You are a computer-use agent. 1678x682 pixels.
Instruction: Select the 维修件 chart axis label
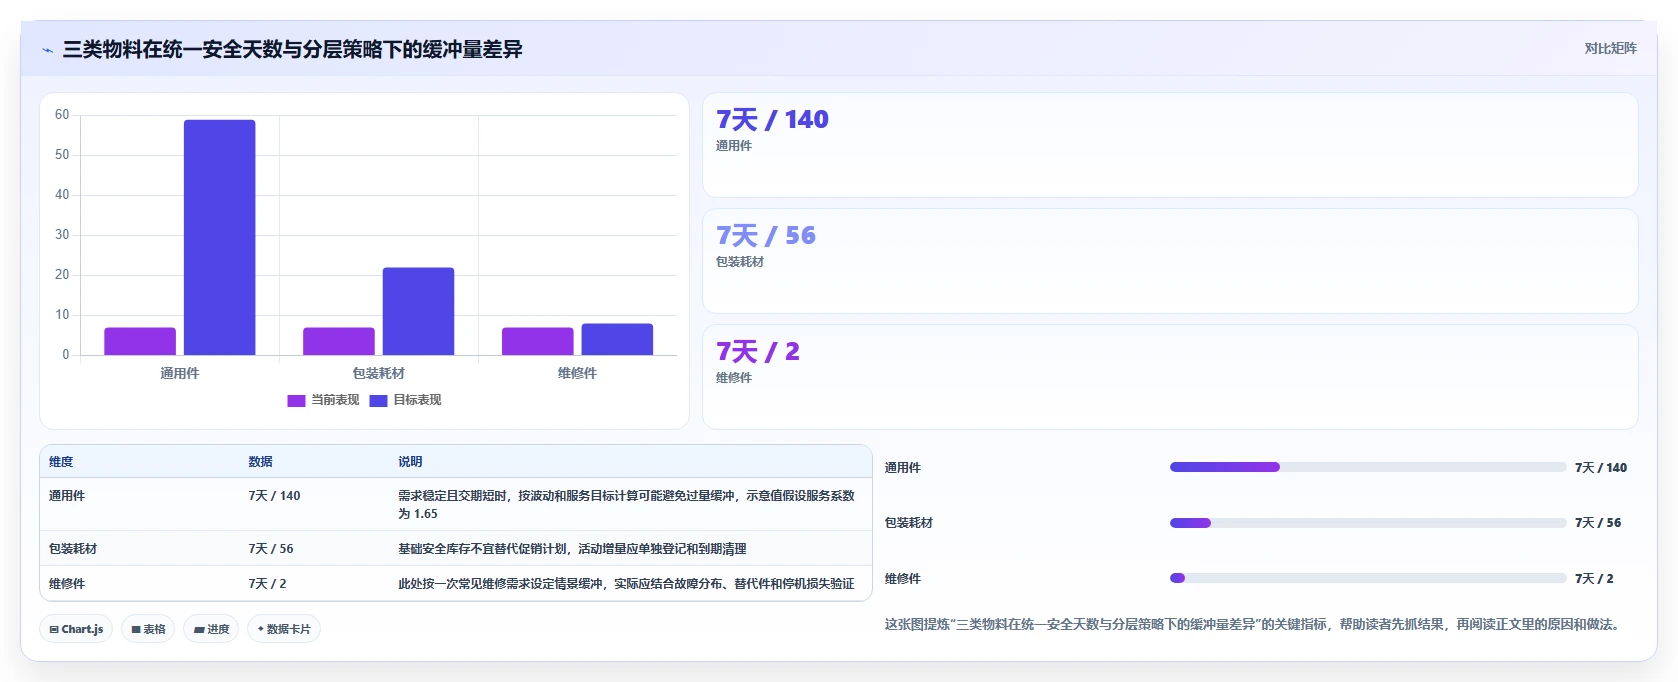coord(577,373)
